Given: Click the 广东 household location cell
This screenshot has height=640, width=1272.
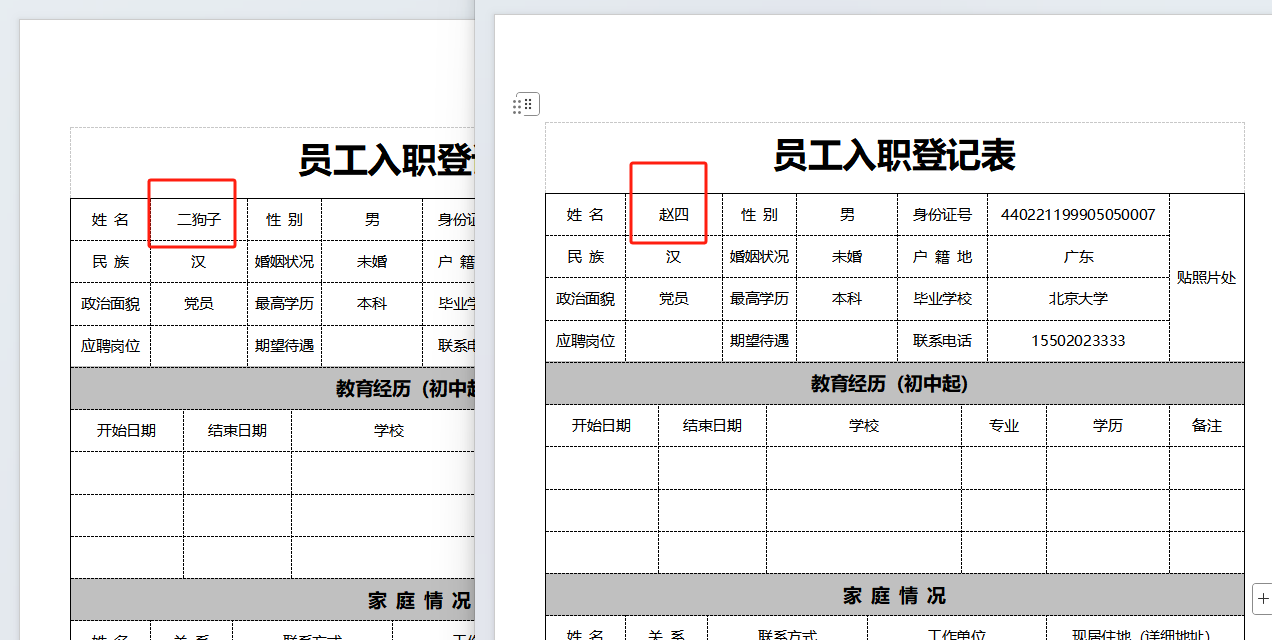Looking at the screenshot, I should (1078, 257).
